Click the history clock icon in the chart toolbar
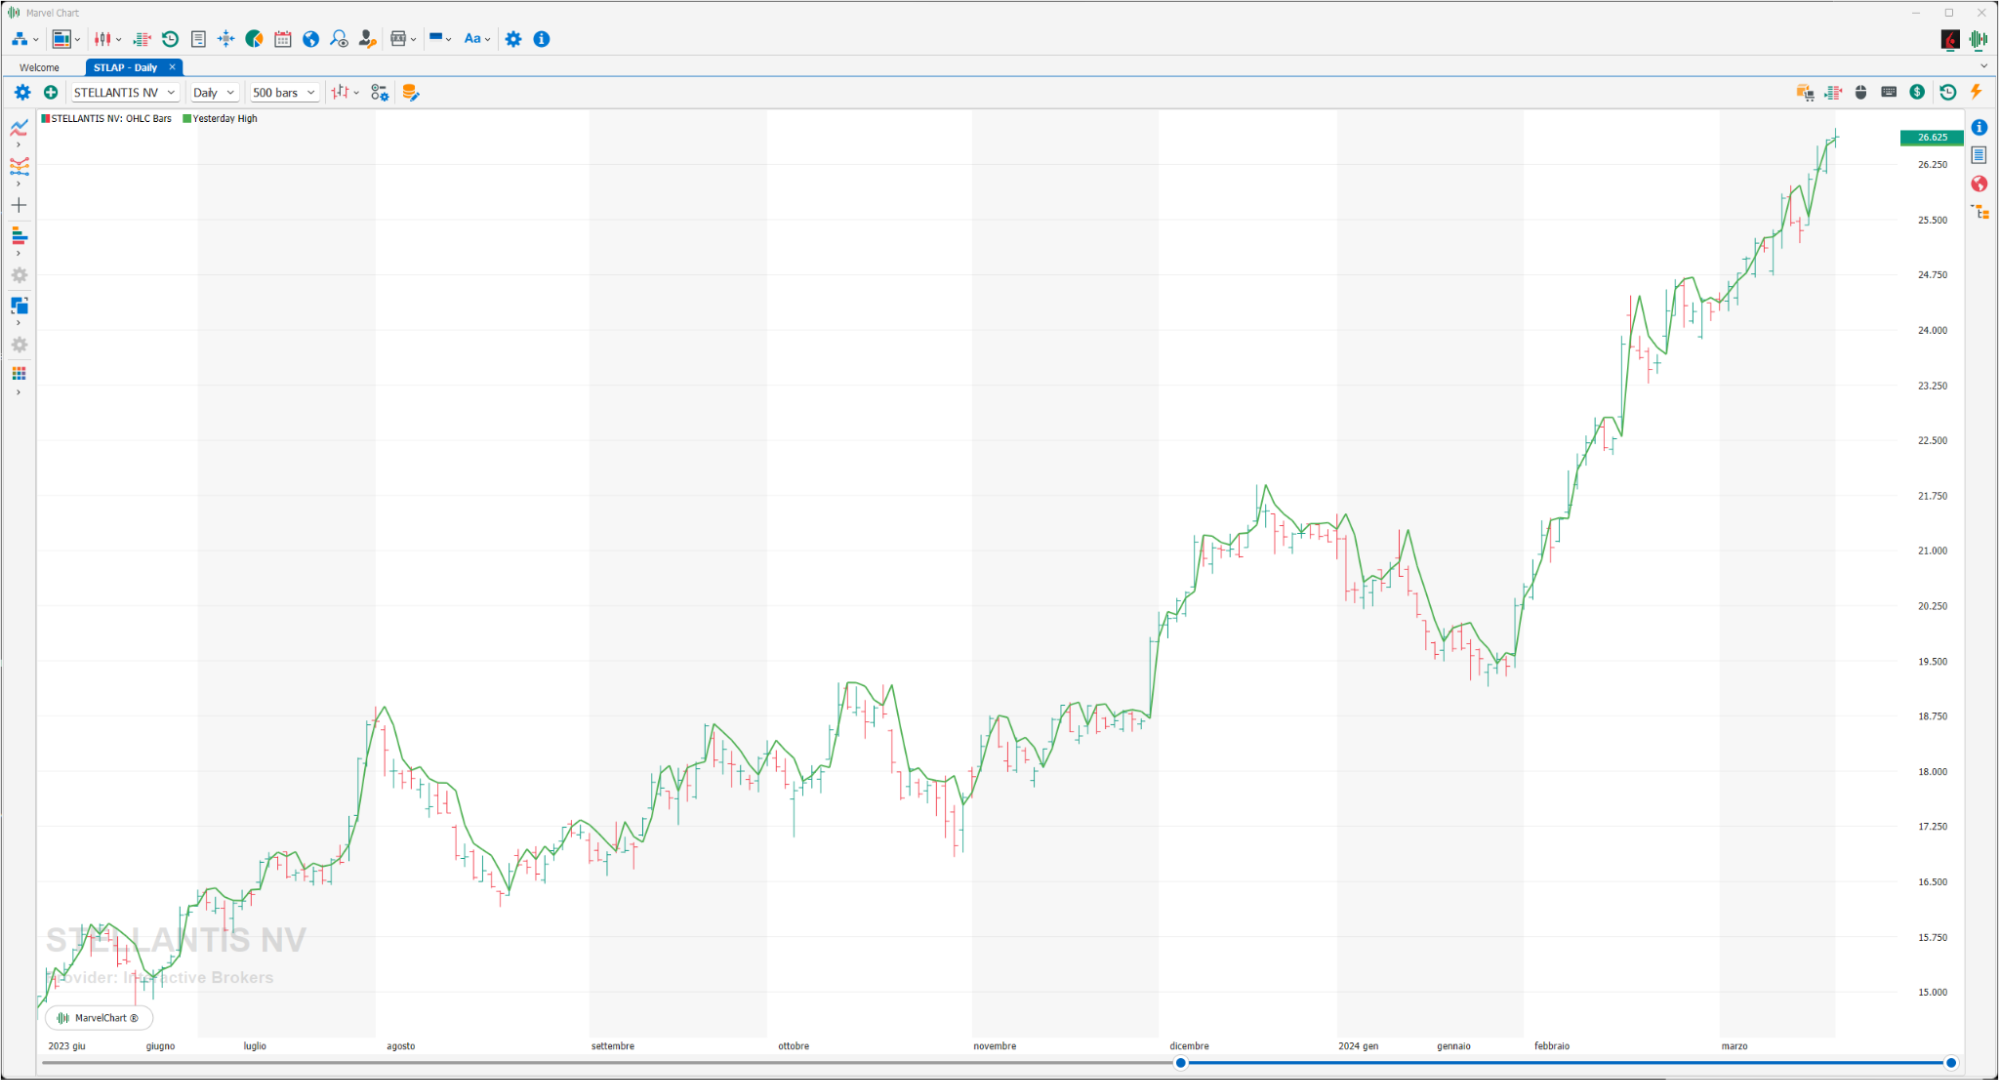The height and width of the screenshot is (1080, 1999). [1948, 92]
